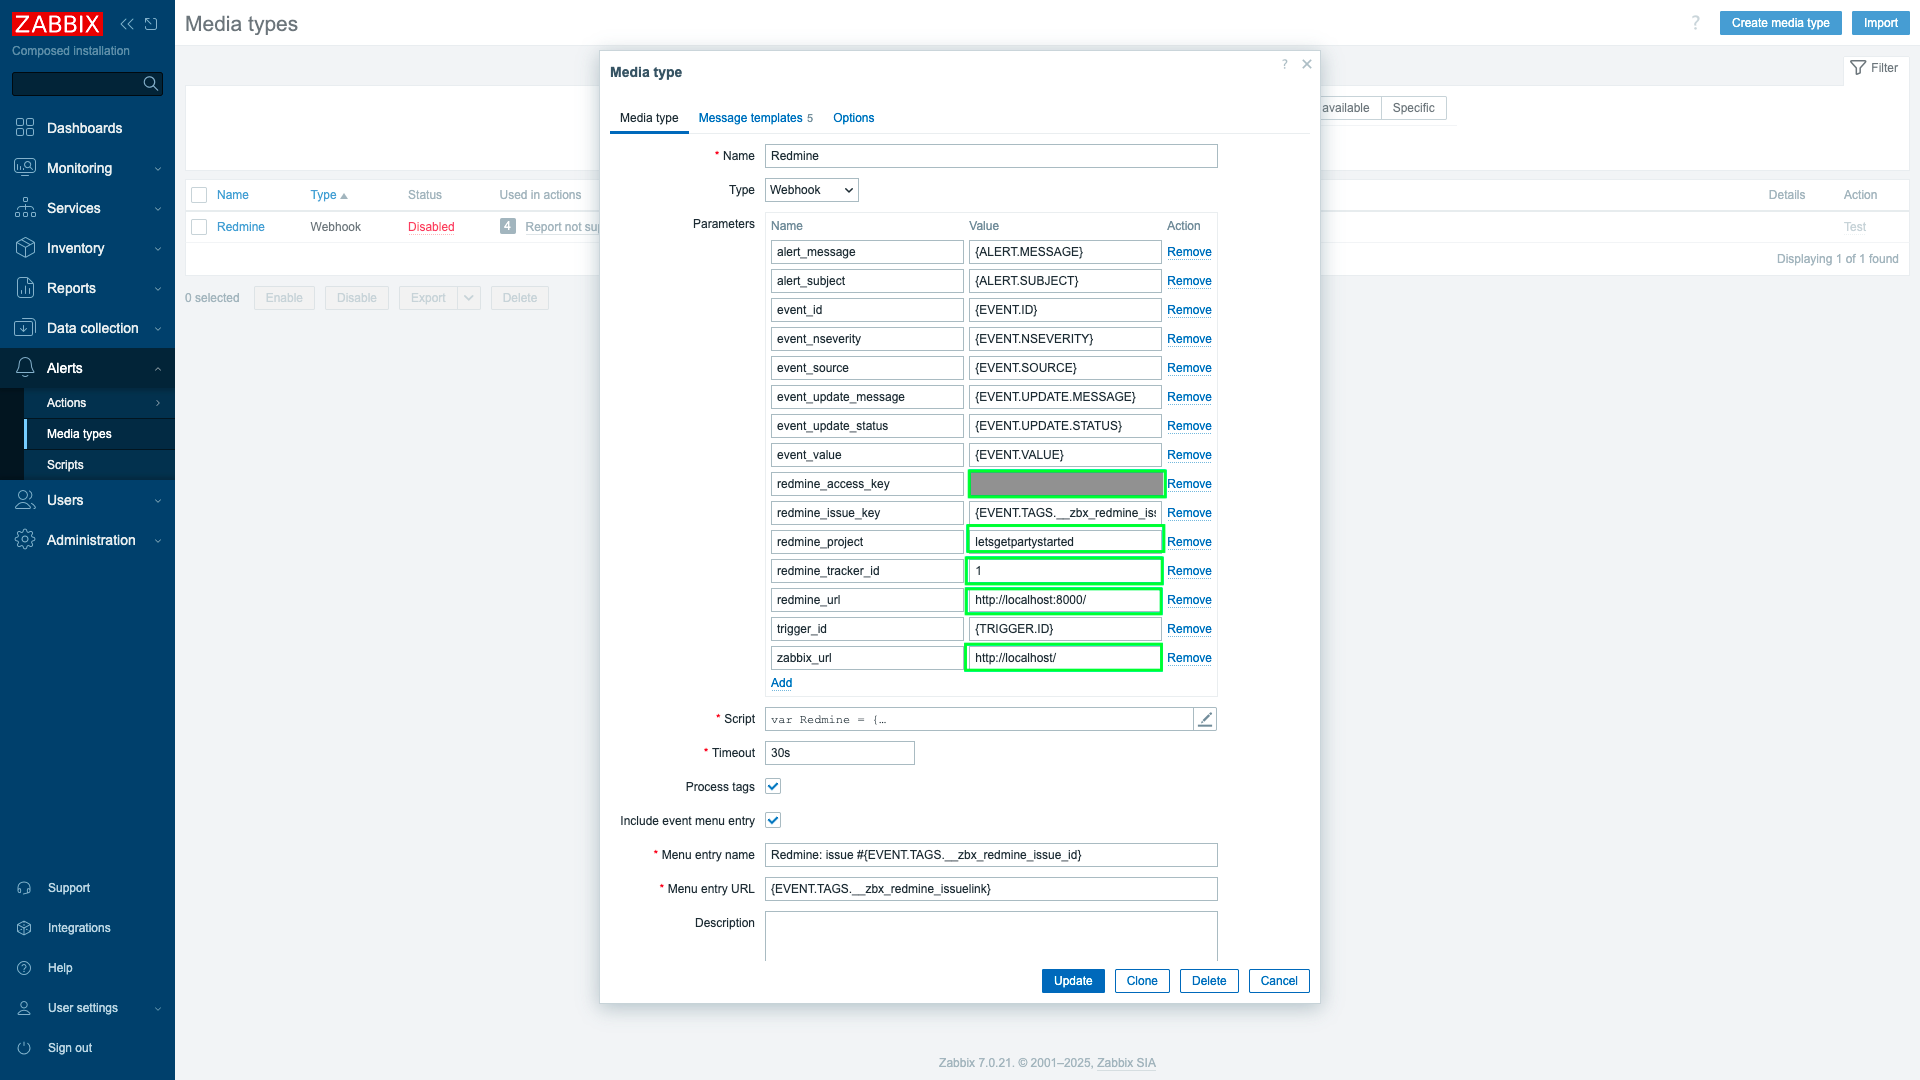Image resolution: width=1920 pixels, height=1080 pixels.
Task: Toggle Include event menu entry checkbox
Action: point(773,821)
